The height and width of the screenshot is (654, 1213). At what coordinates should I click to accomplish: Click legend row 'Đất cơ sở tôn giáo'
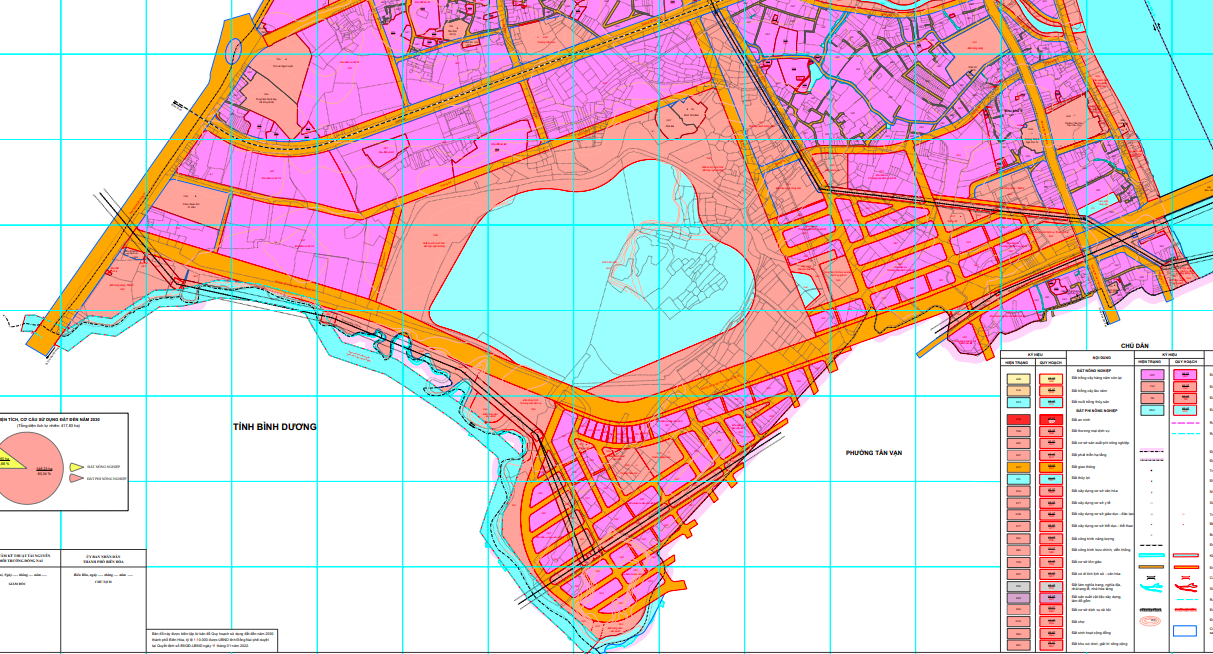click(x=1087, y=562)
